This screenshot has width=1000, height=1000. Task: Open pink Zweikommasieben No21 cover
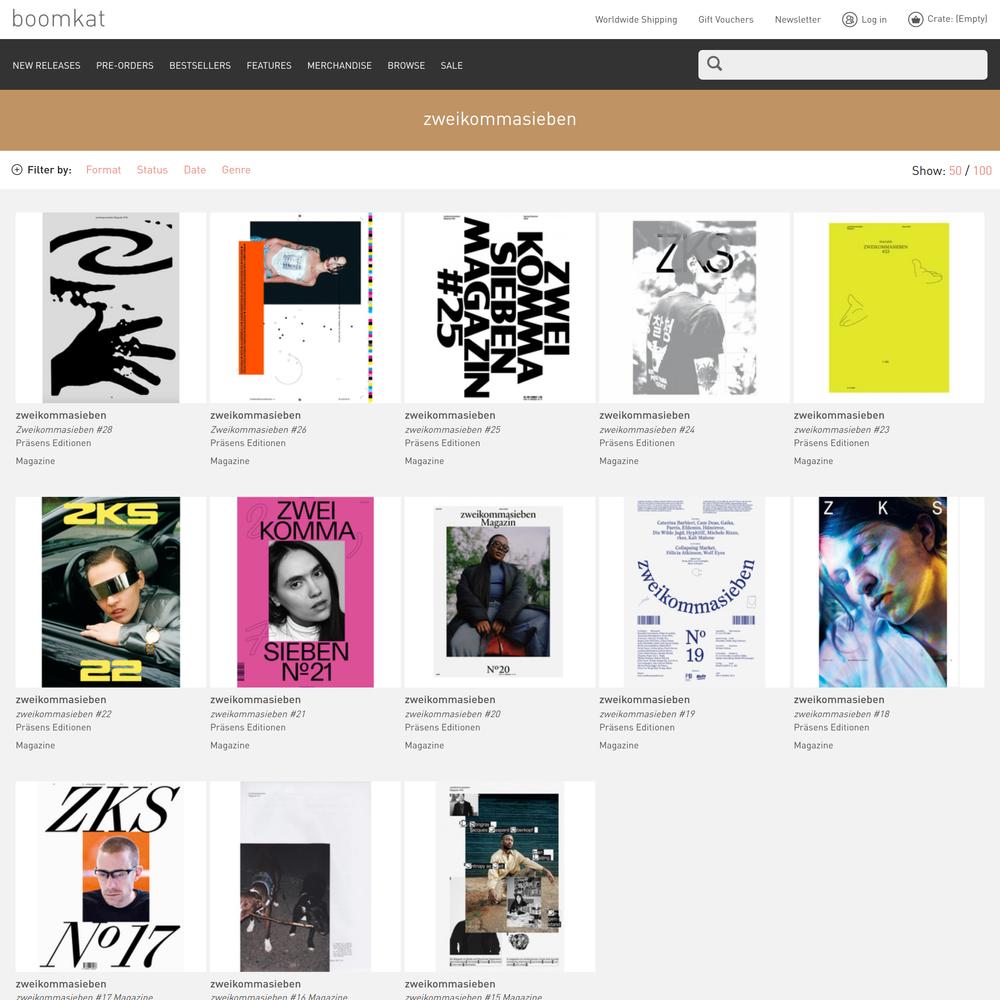(305, 592)
